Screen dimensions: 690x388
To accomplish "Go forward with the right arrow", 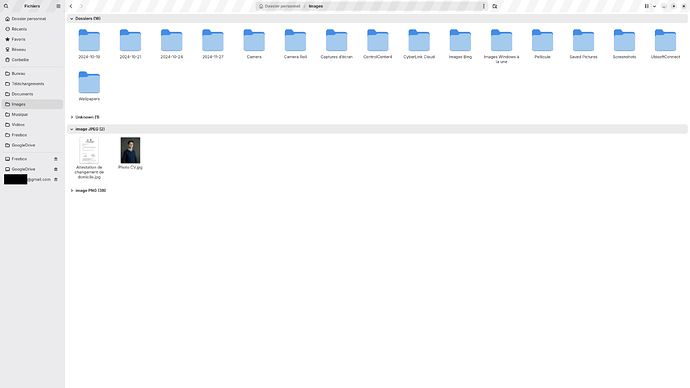I will pyautogui.click(x=81, y=6).
